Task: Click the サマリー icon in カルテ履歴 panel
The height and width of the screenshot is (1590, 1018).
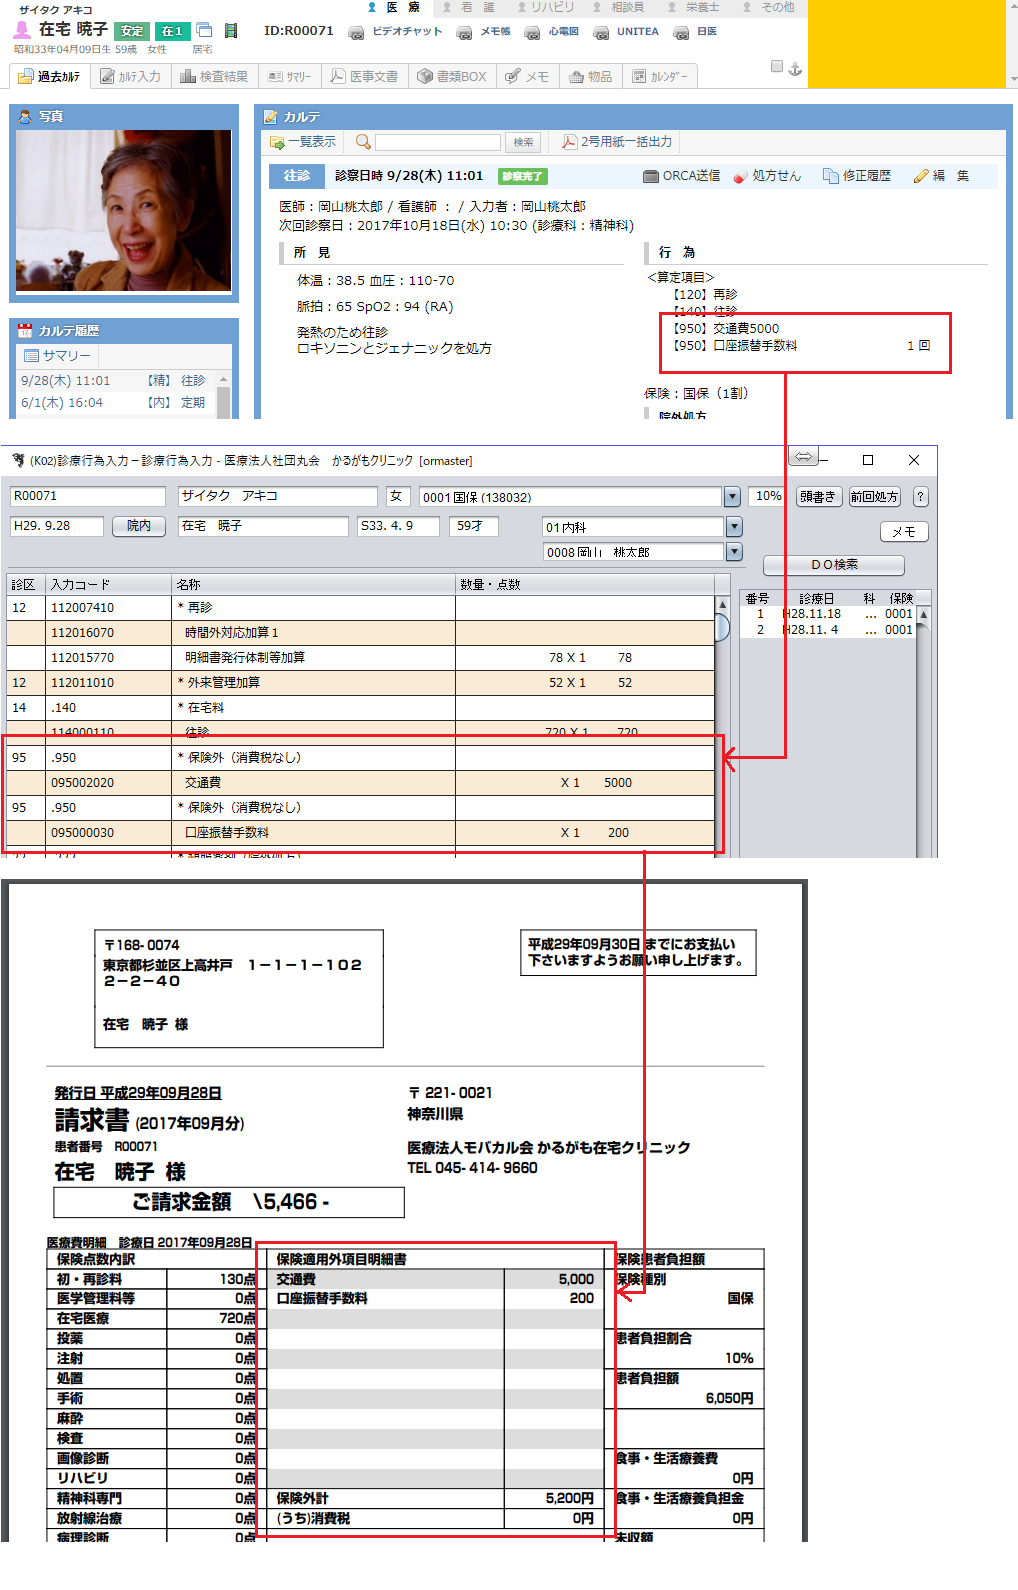Action: tap(31, 356)
